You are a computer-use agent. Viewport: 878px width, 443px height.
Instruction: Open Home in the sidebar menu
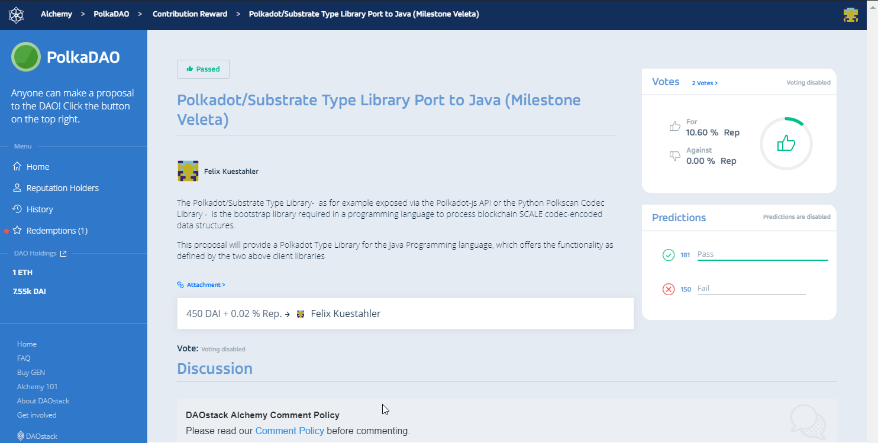click(37, 167)
